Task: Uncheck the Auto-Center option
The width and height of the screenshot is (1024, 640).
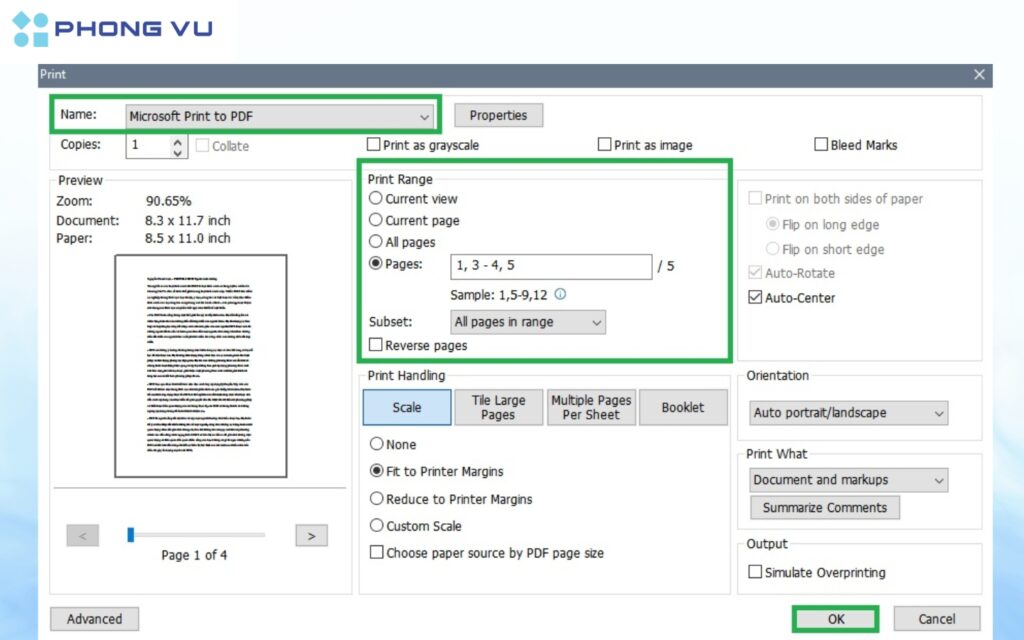Action: point(756,298)
